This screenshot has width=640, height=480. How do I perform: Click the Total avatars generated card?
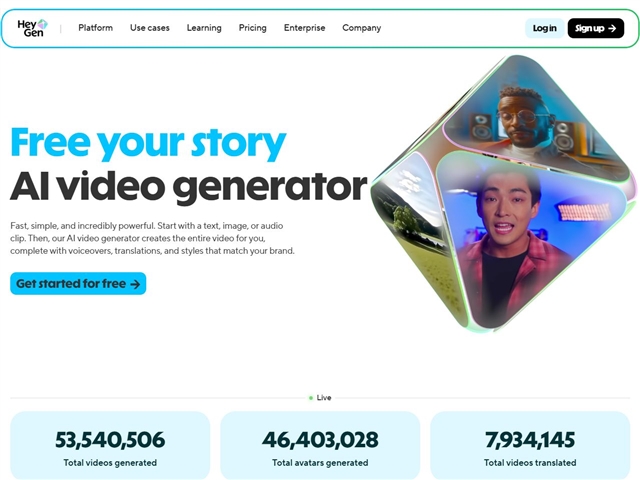tap(320, 445)
